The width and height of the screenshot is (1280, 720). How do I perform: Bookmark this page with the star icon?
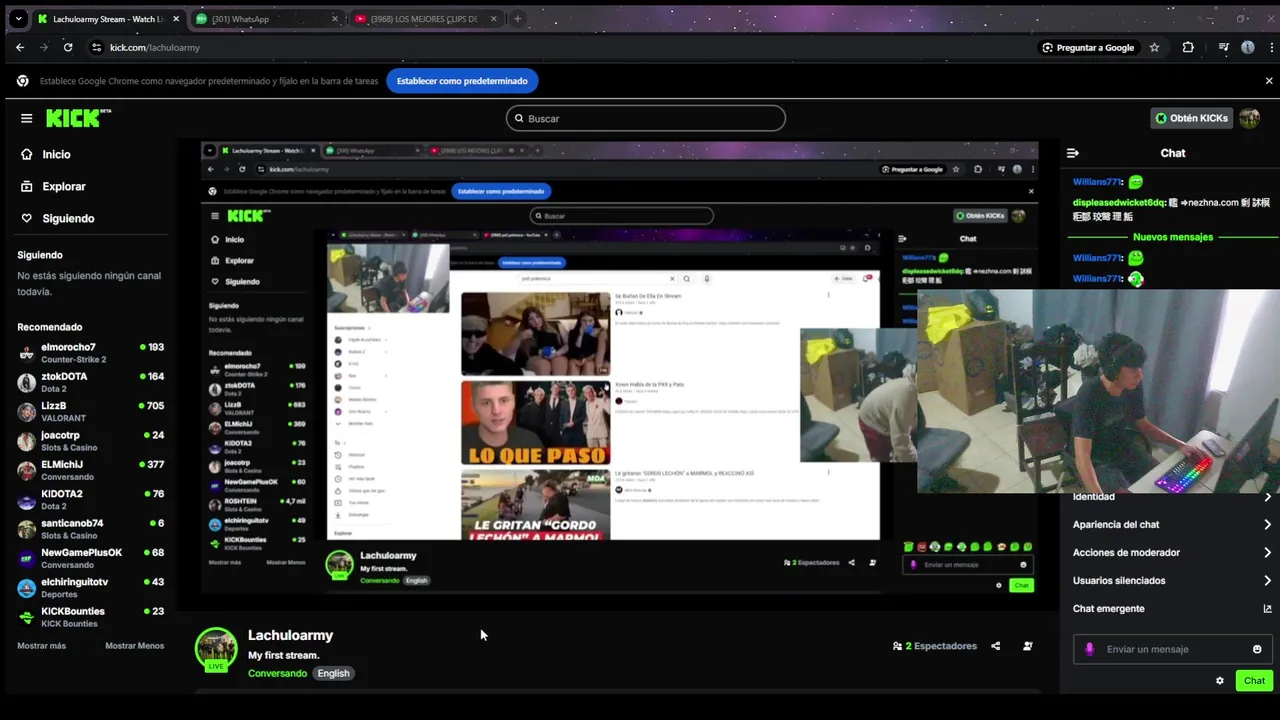tap(1154, 47)
